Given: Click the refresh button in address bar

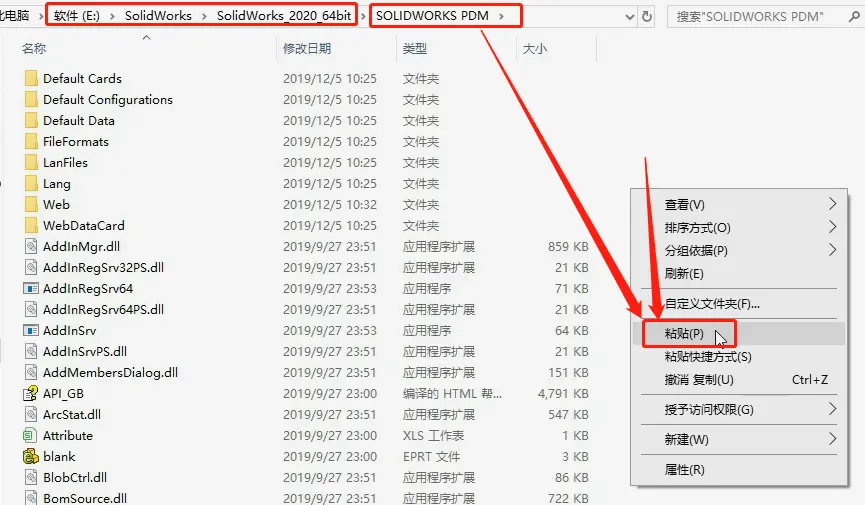Looking at the screenshot, I should click(647, 17).
